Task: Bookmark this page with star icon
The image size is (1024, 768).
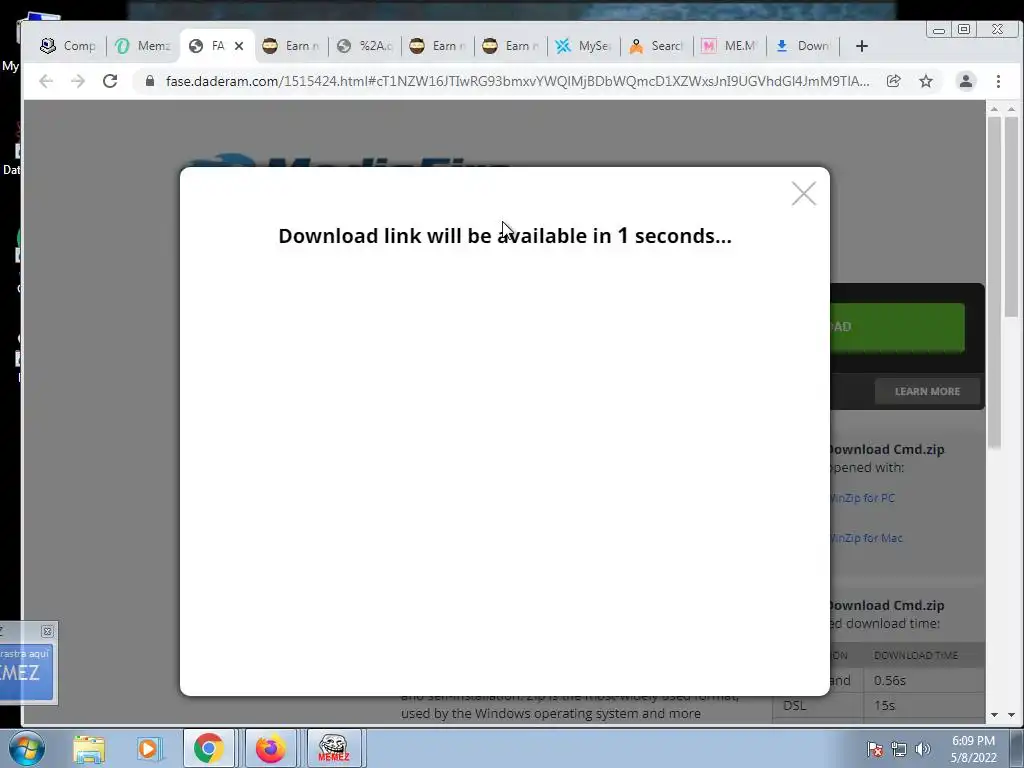Action: click(x=925, y=81)
